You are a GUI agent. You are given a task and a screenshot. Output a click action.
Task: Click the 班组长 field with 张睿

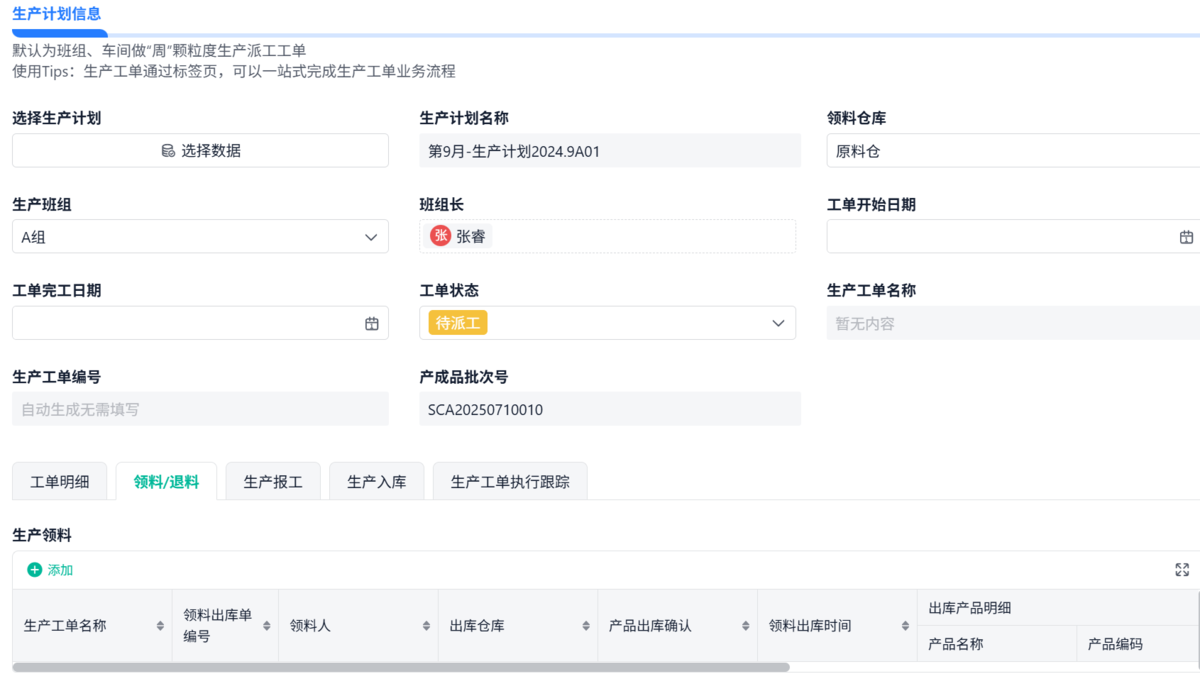click(607, 236)
